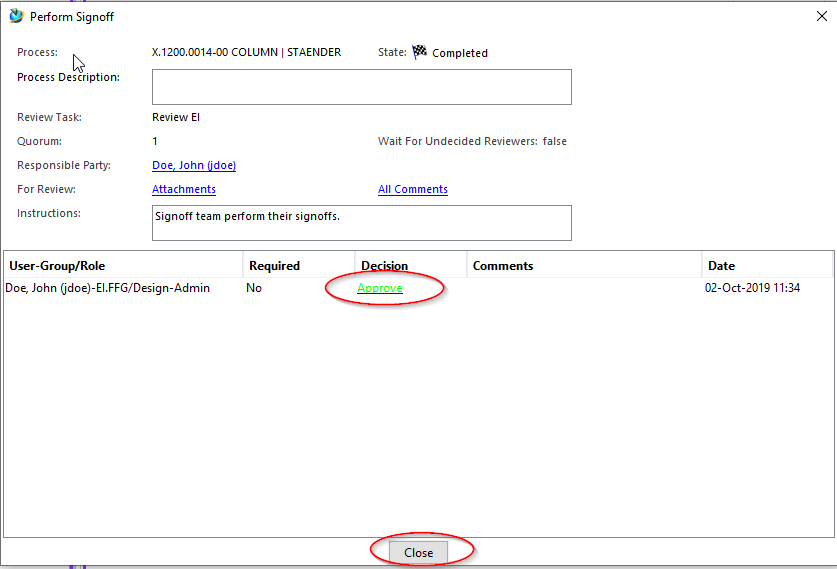Viewport: 837px width, 569px height.
Task: Click inside the Process Description text box
Action: [x=361, y=87]
